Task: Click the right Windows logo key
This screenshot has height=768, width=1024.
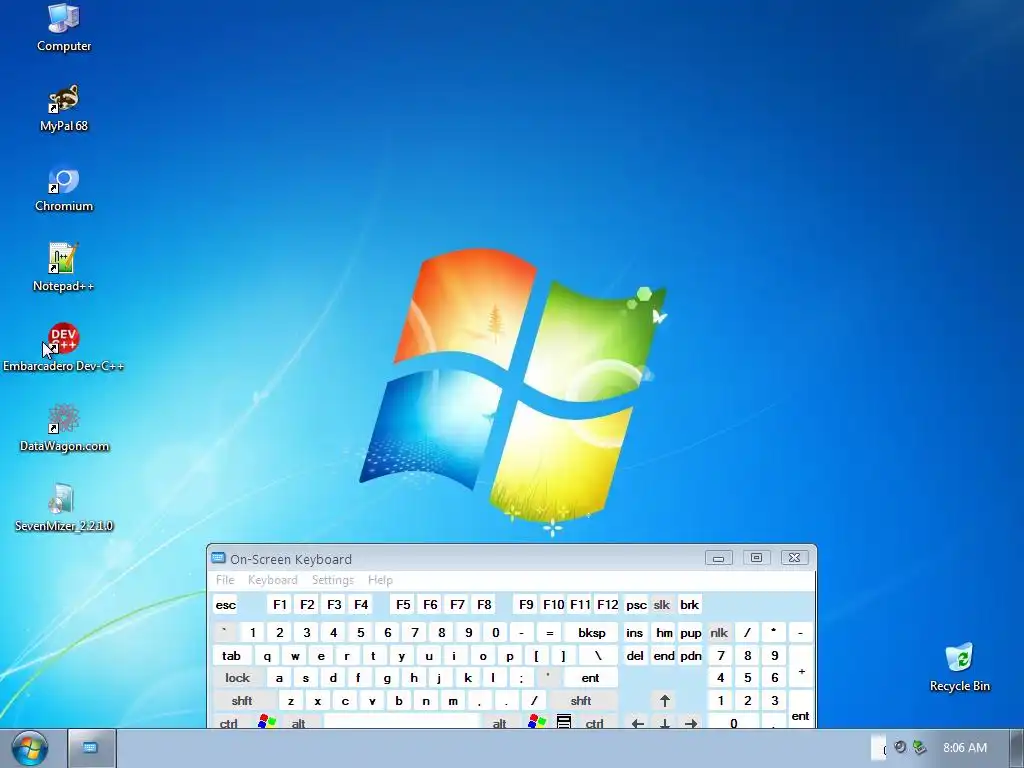Action: pos(537,722)
